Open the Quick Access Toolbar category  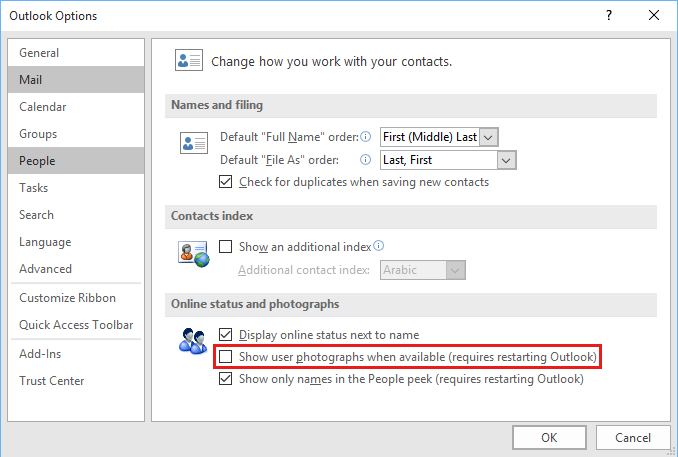(x=76, y=325)
